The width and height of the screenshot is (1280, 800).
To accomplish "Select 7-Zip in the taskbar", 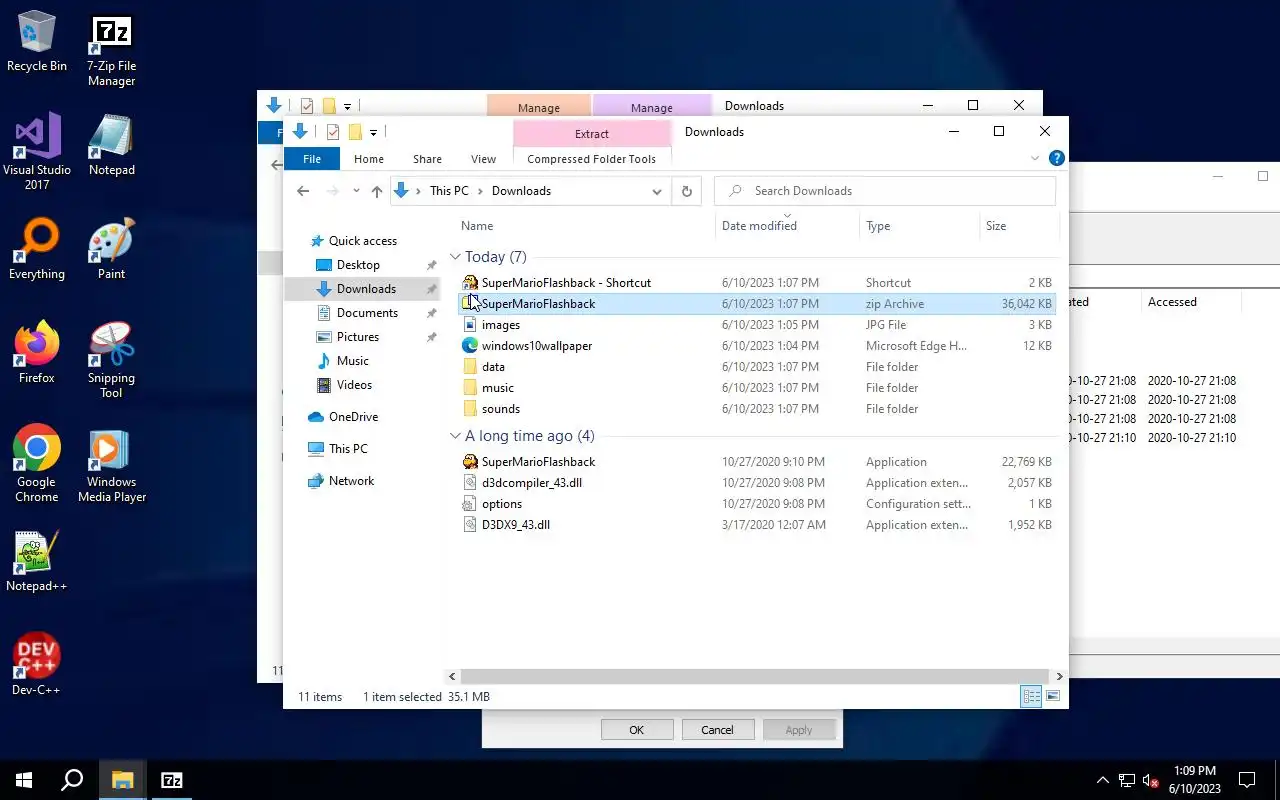I will [171, 780].
